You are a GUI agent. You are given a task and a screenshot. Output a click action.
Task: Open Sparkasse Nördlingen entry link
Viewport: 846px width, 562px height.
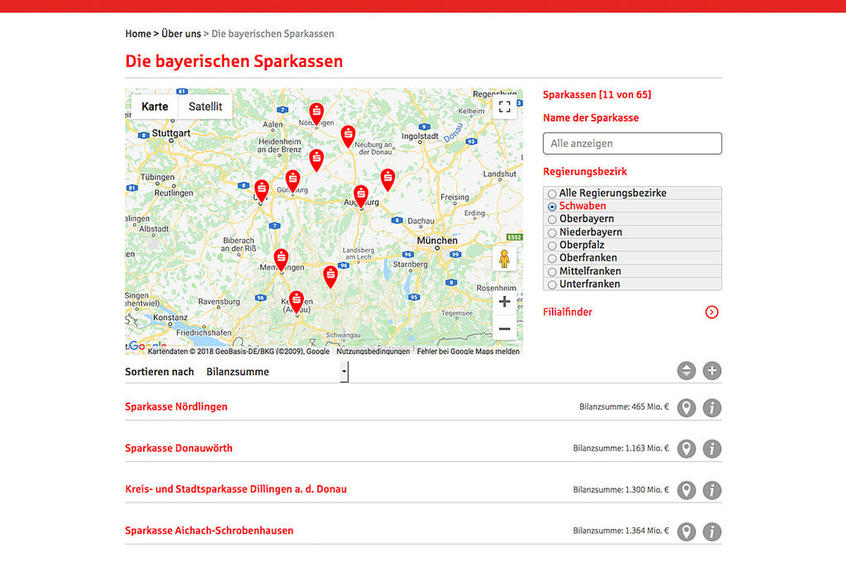tap(176, 407)
